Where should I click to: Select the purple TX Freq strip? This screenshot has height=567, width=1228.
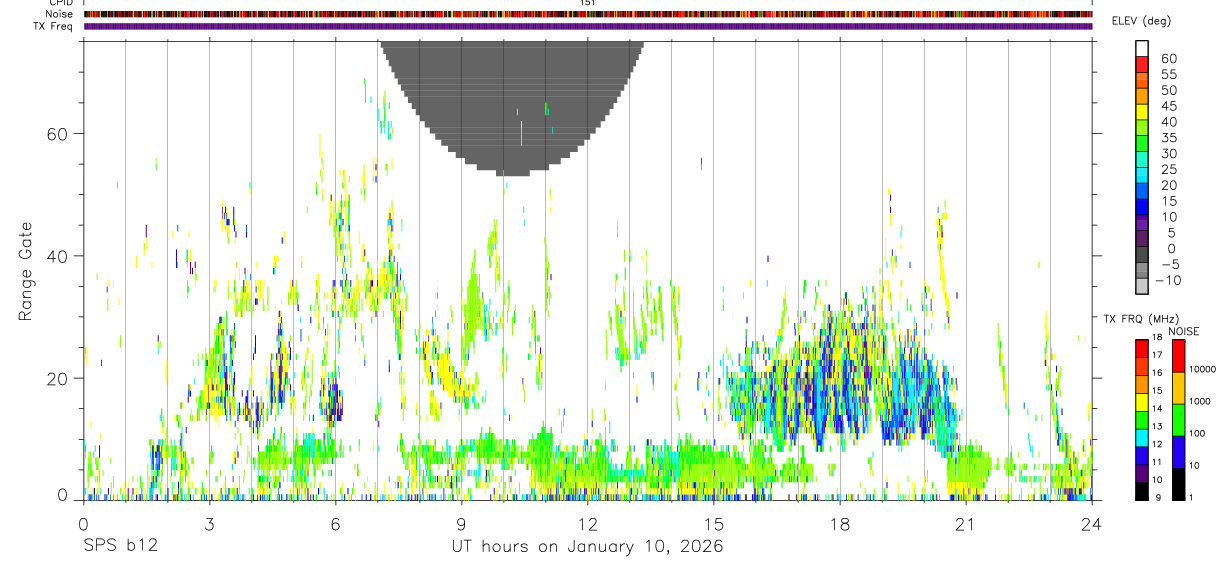(587, 26)
